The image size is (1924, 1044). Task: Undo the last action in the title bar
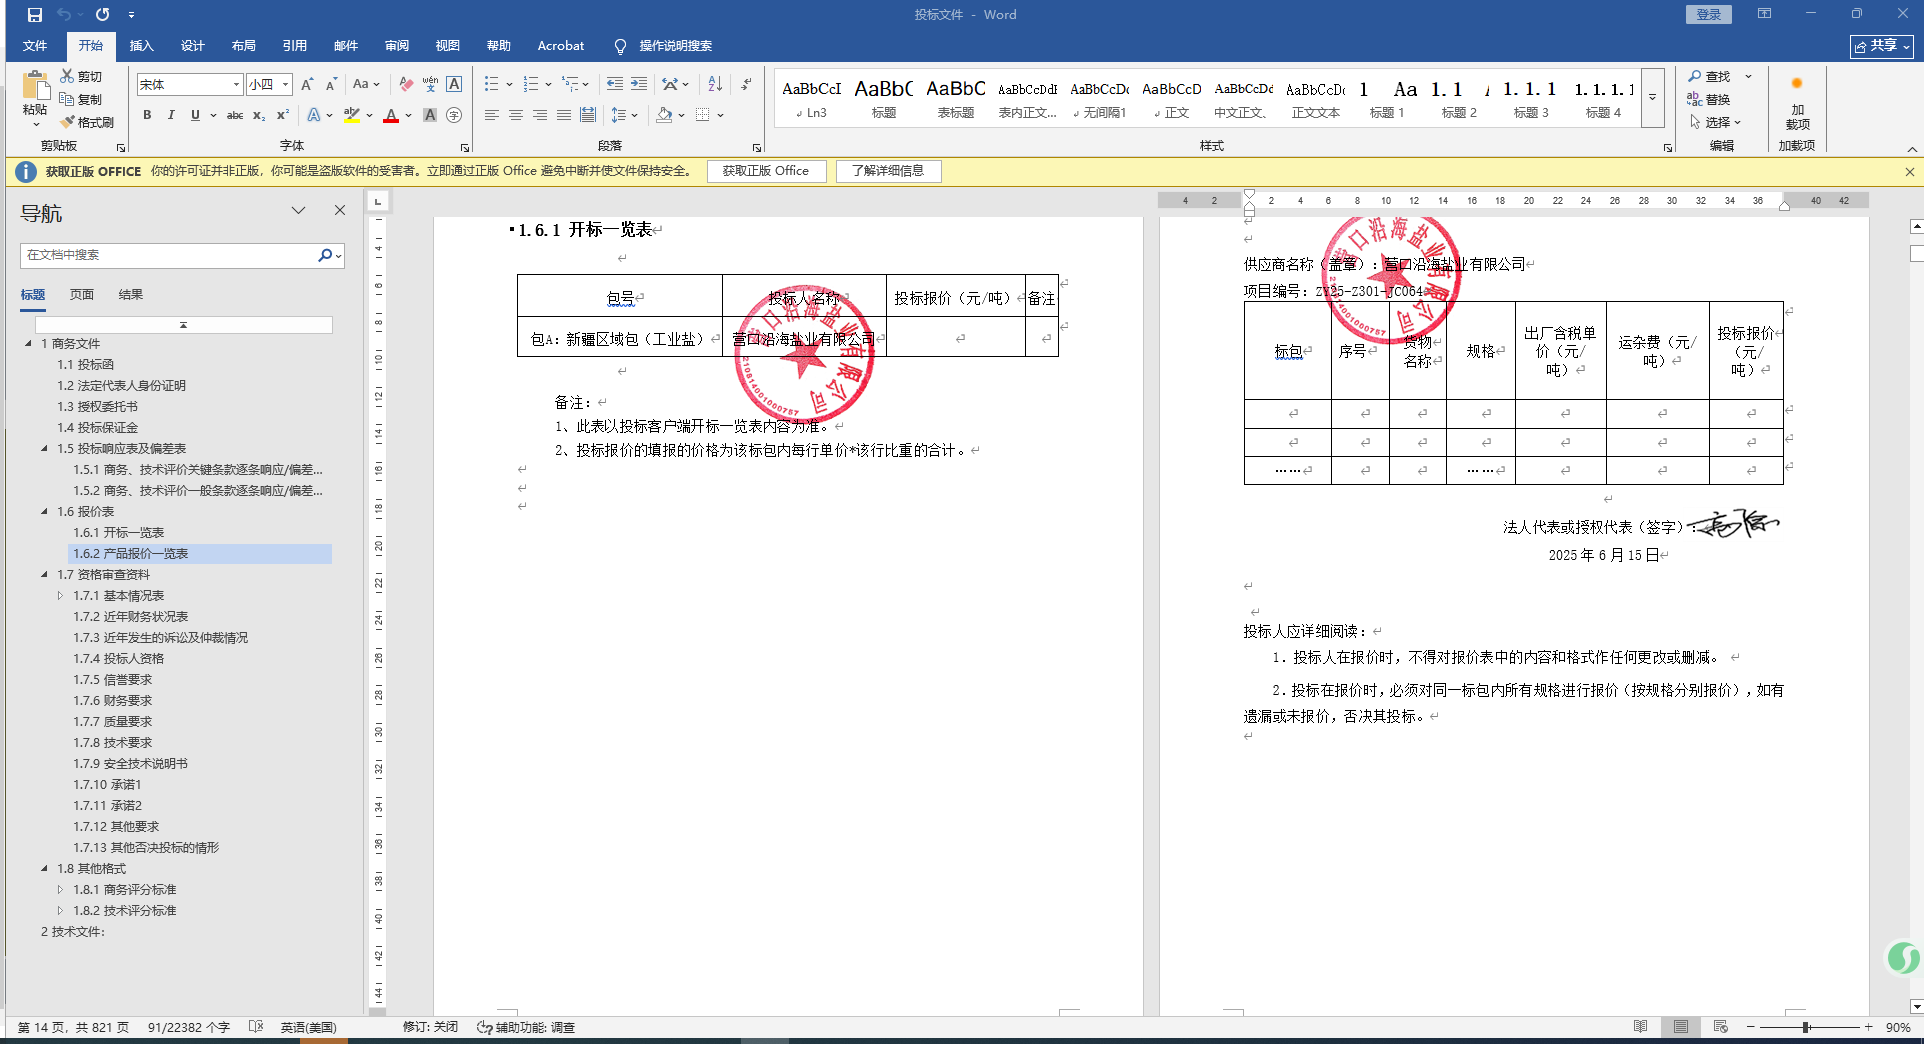64,15
